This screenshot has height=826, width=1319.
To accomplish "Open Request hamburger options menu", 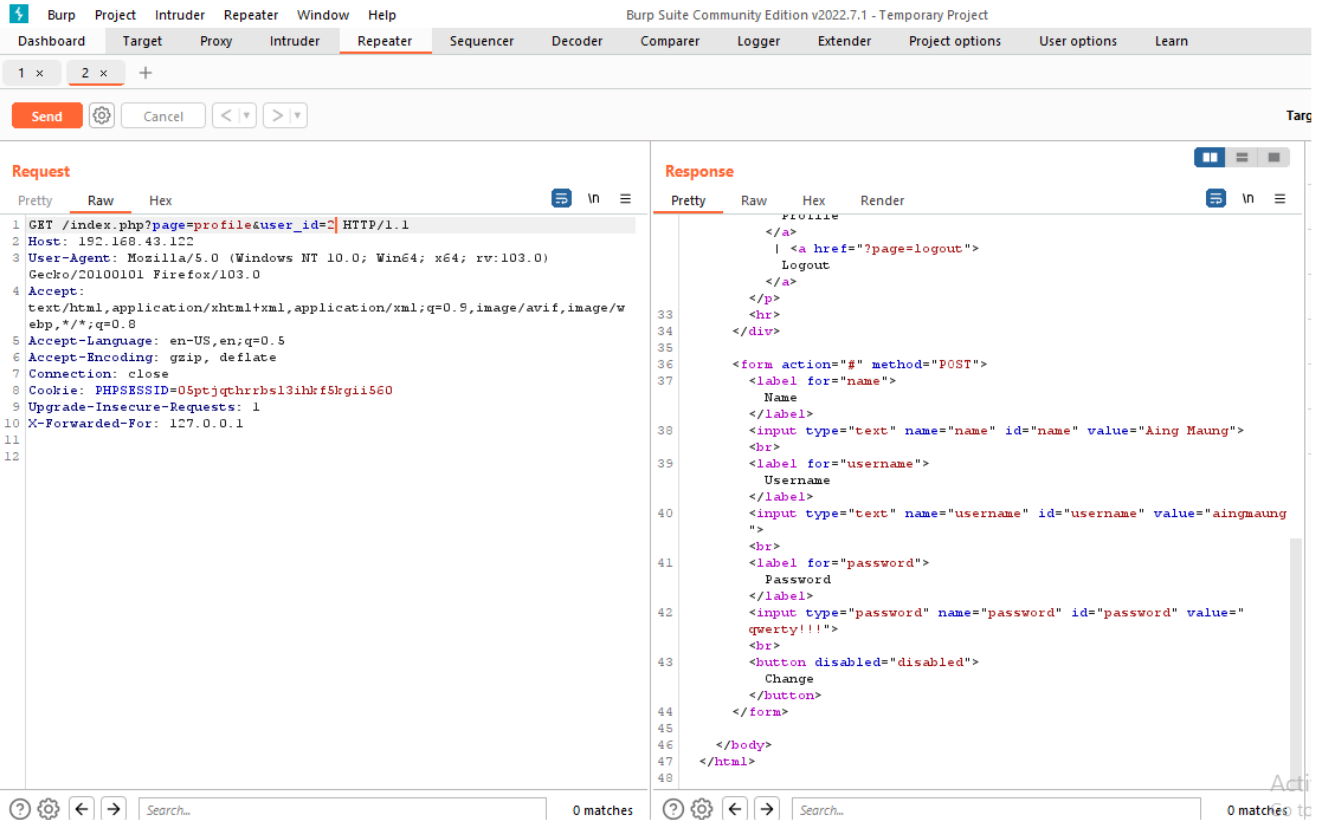I will (625, 199).
